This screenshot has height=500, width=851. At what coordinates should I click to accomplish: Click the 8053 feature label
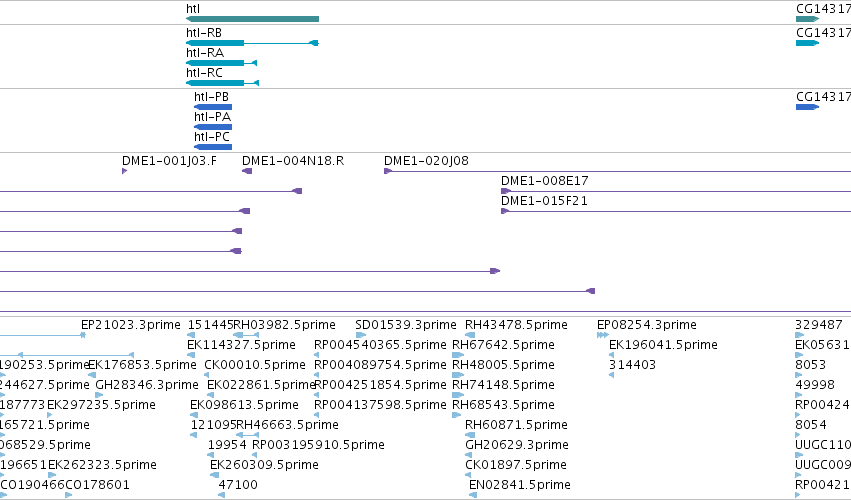click(811, 365)
